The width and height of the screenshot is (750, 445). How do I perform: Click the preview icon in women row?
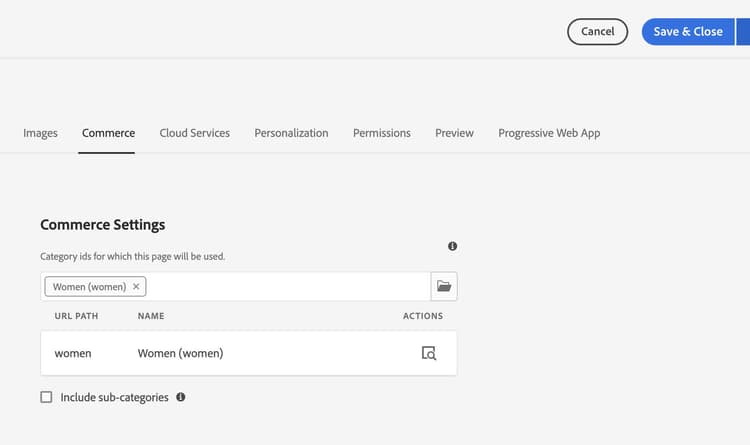[429, 353]
